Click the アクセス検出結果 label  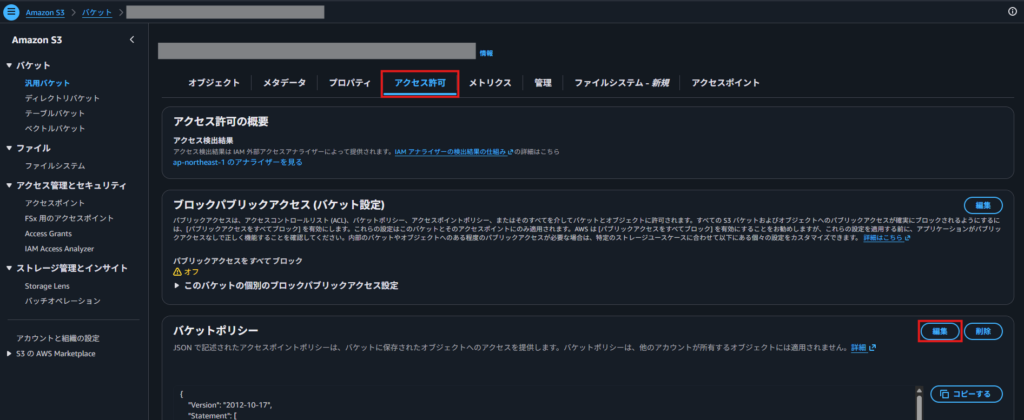click(x=204, y=140)
